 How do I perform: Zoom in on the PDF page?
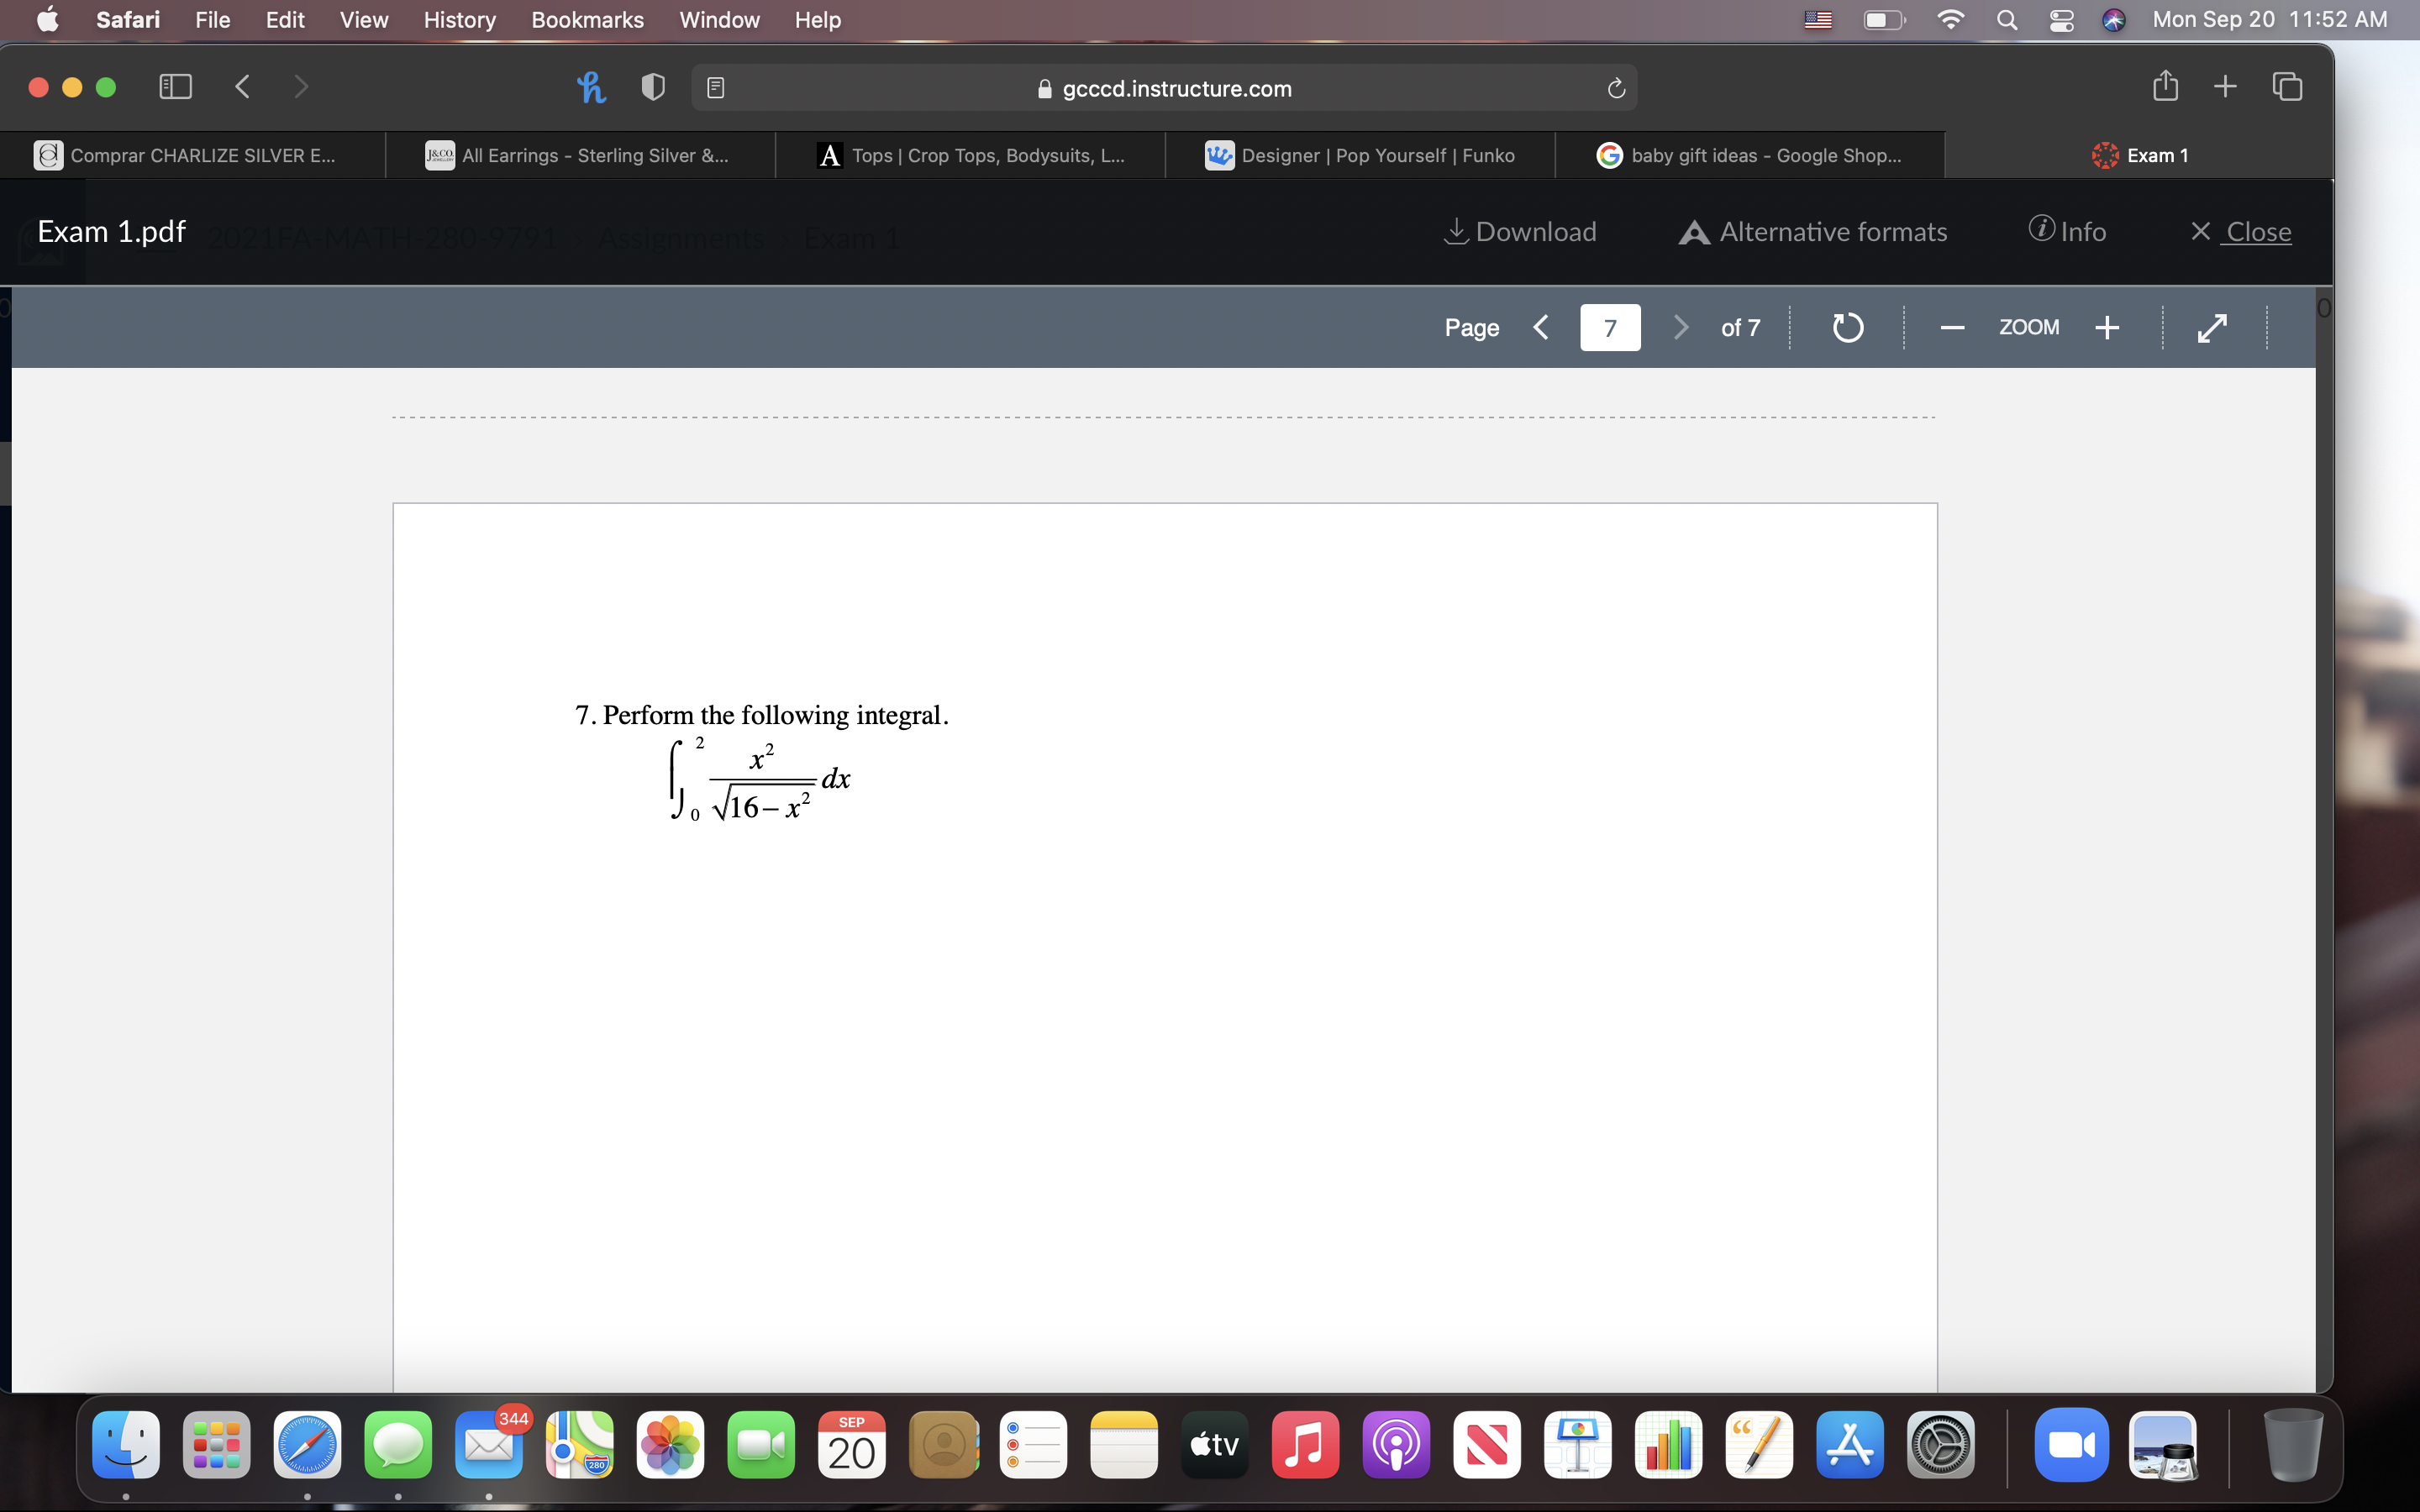2107,327
